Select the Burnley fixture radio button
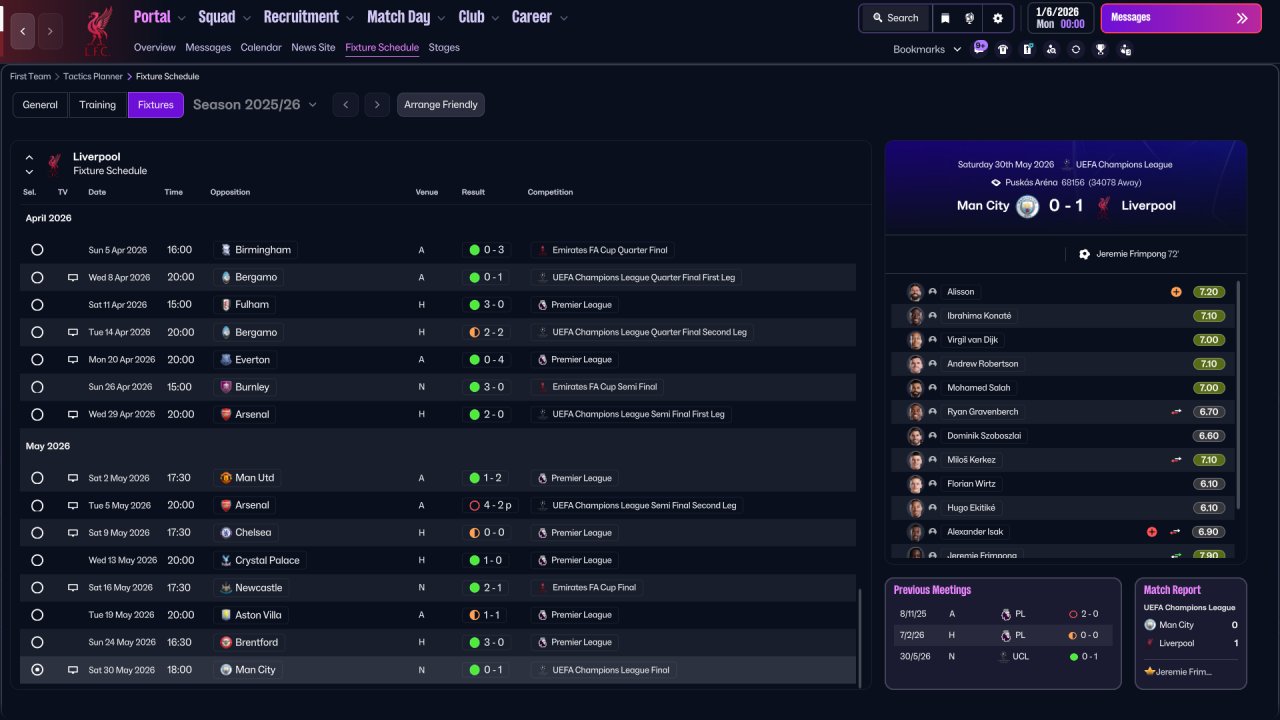 pos(37,387)
